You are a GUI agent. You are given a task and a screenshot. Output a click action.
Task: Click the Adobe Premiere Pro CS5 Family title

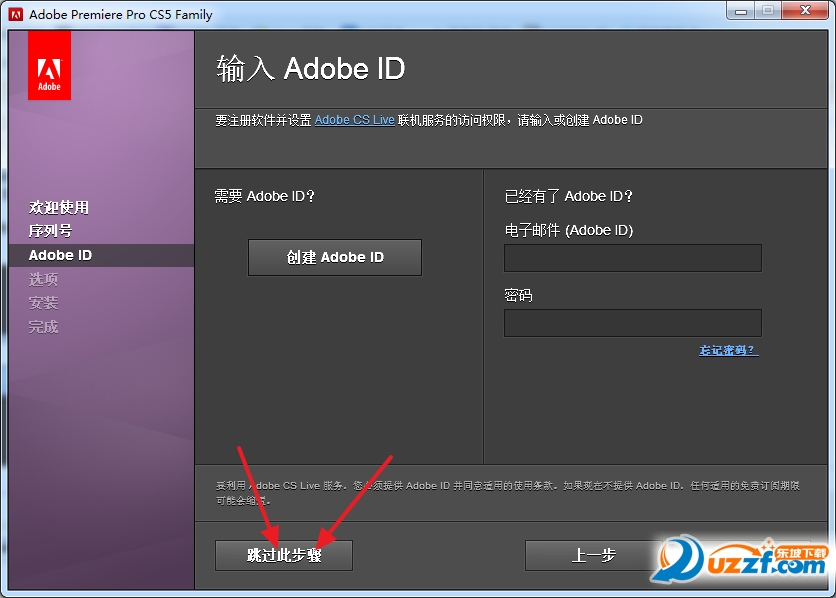click(x=120, y=14)
